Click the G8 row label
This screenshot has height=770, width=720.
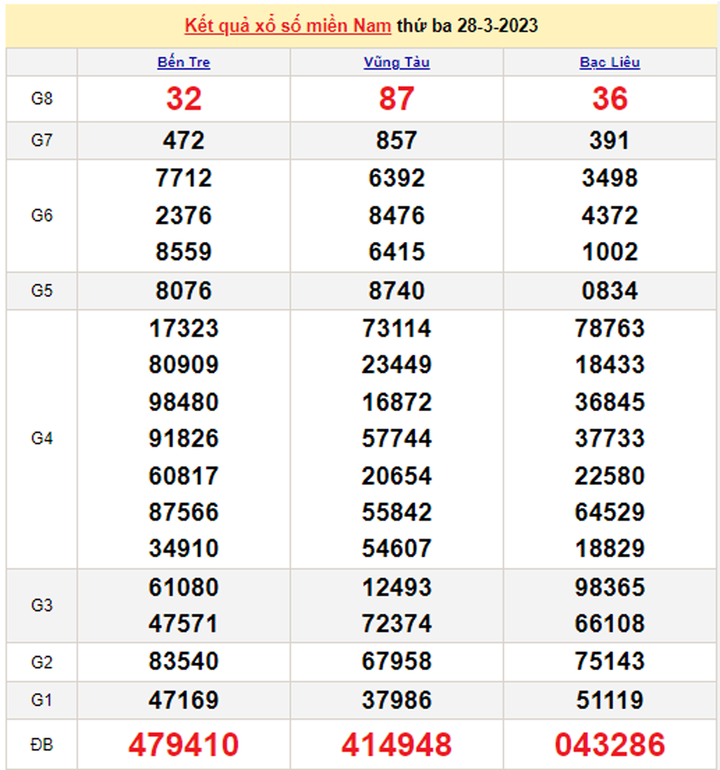coord(41,98)
